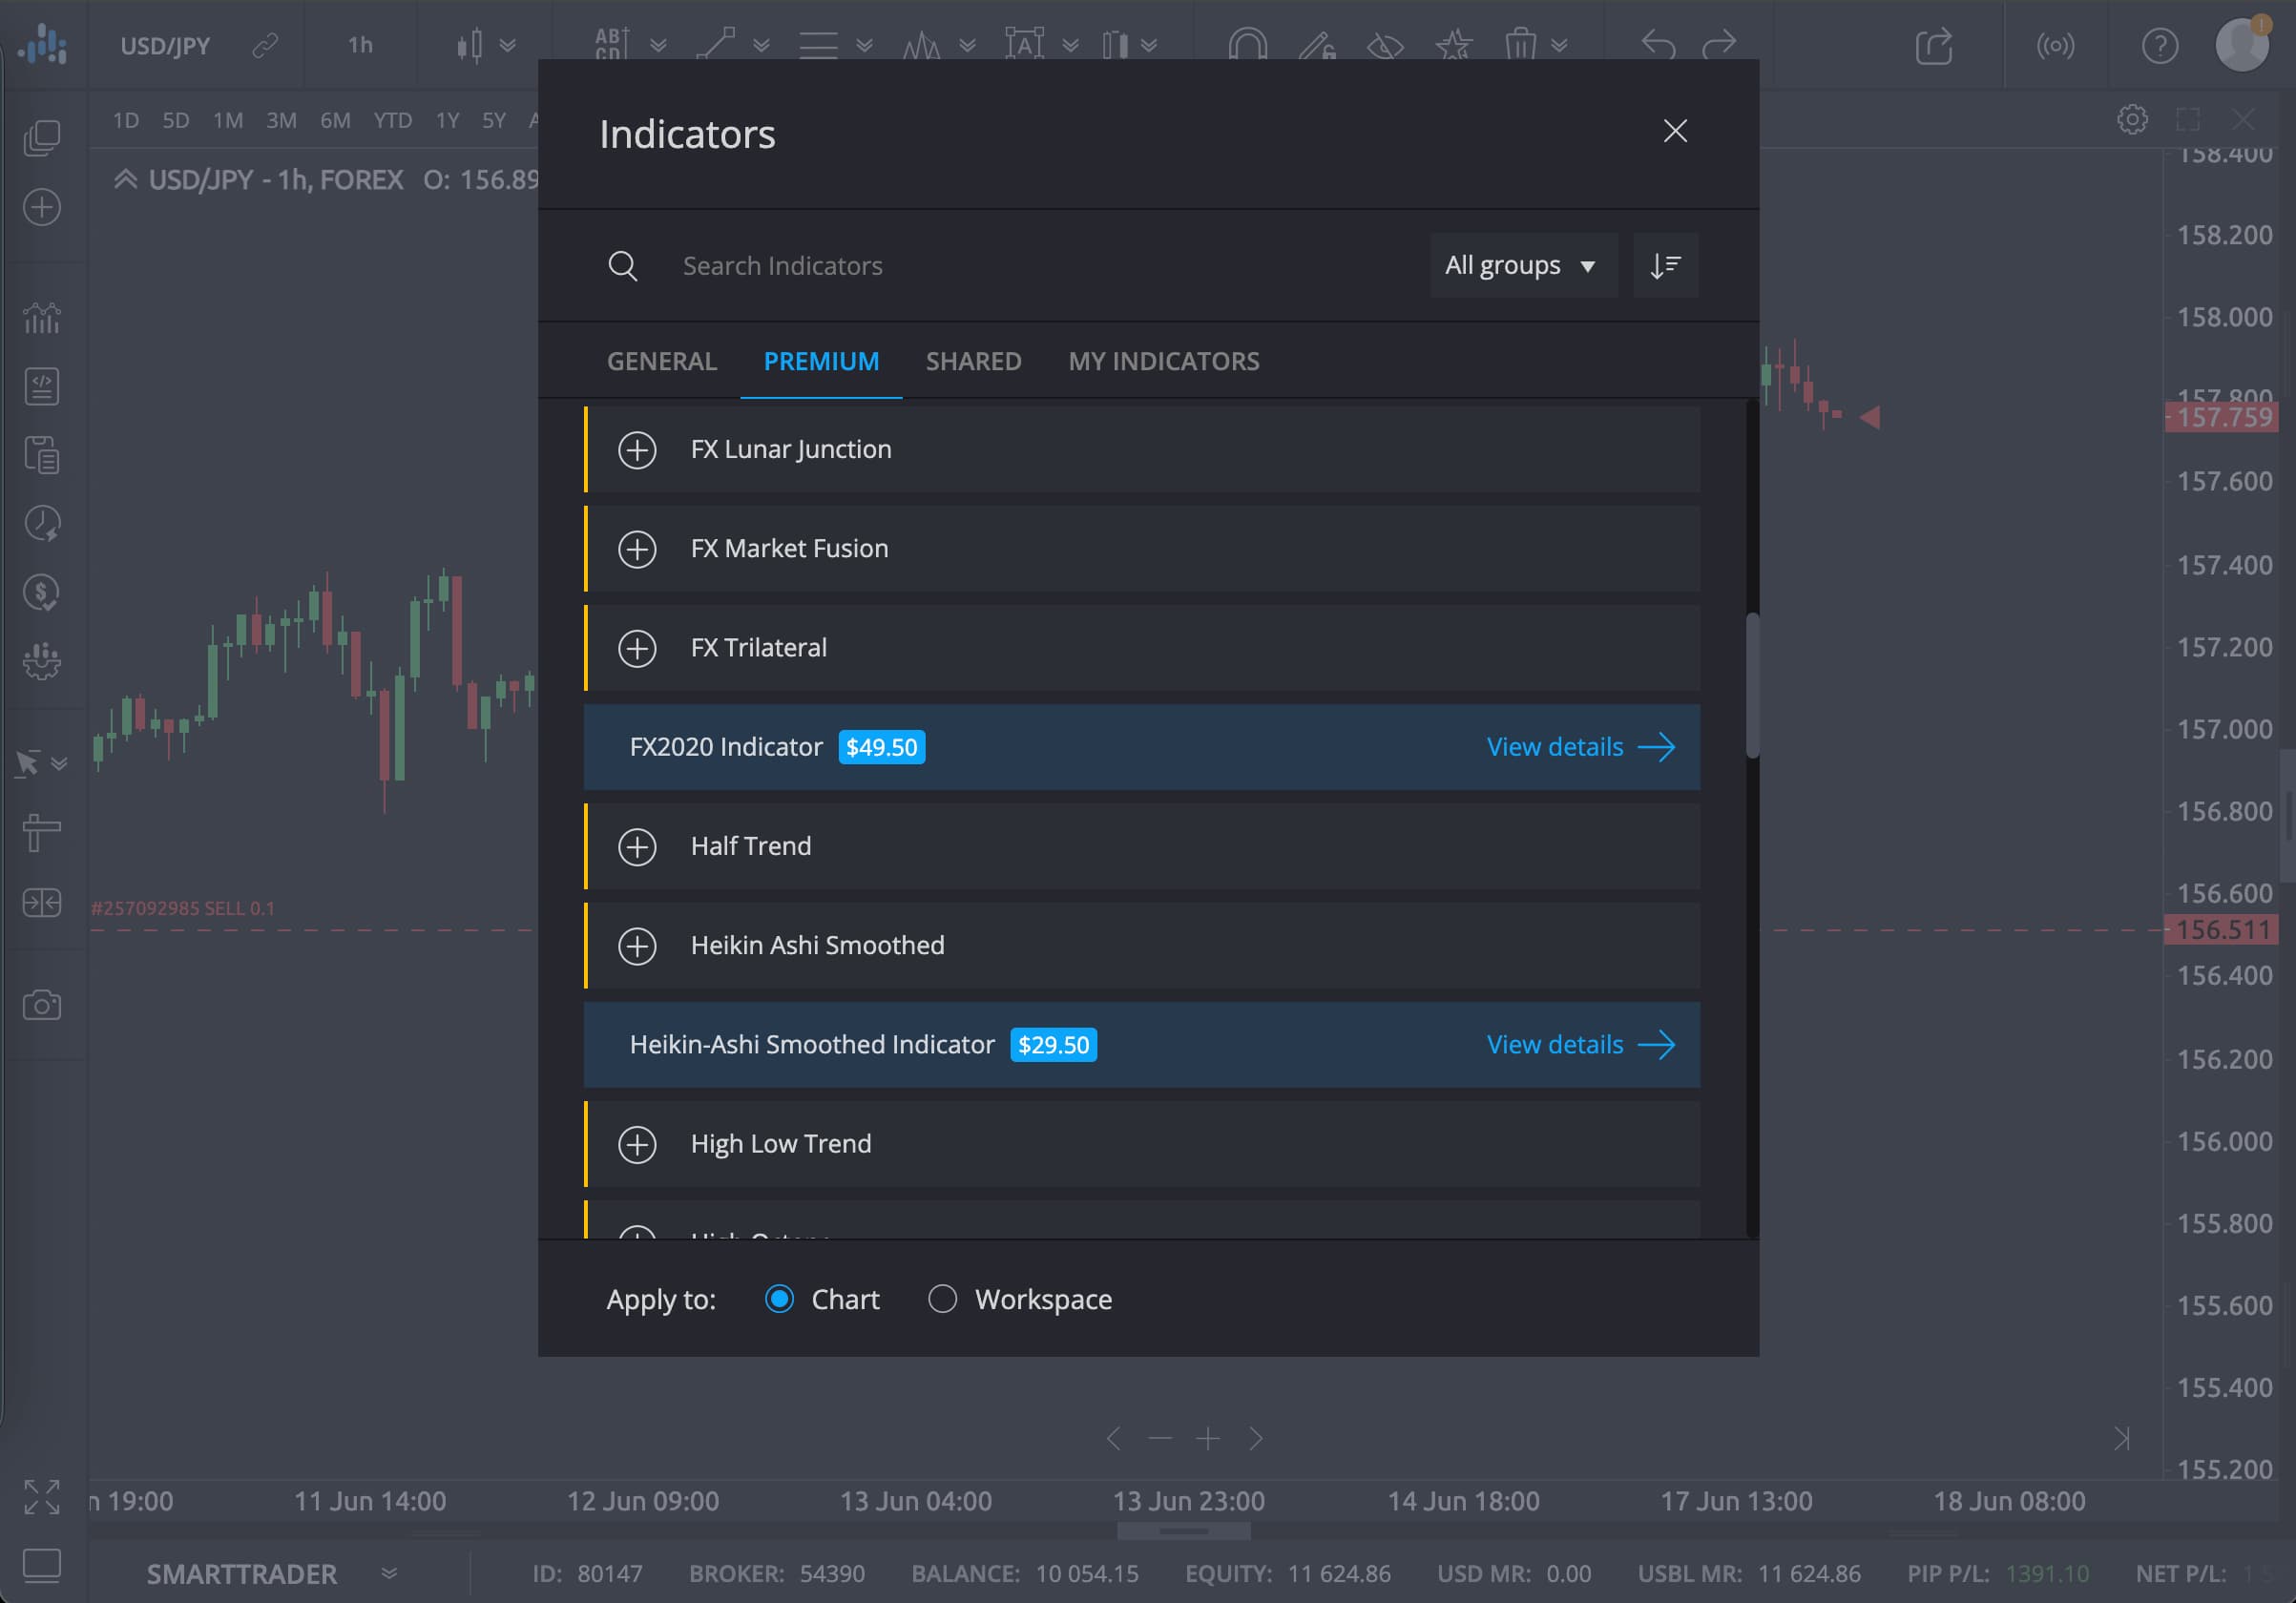Viewport: 2296px width, 1603px height.
Task: Add the FX Lunar Junction indicator
Action: click(x=637, y=450)
